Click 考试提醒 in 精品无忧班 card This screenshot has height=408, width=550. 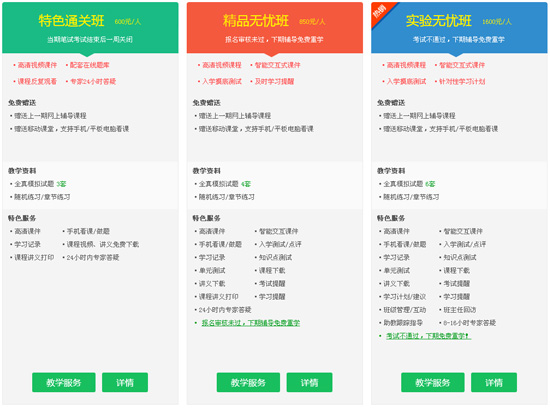(x=272, y=283)
